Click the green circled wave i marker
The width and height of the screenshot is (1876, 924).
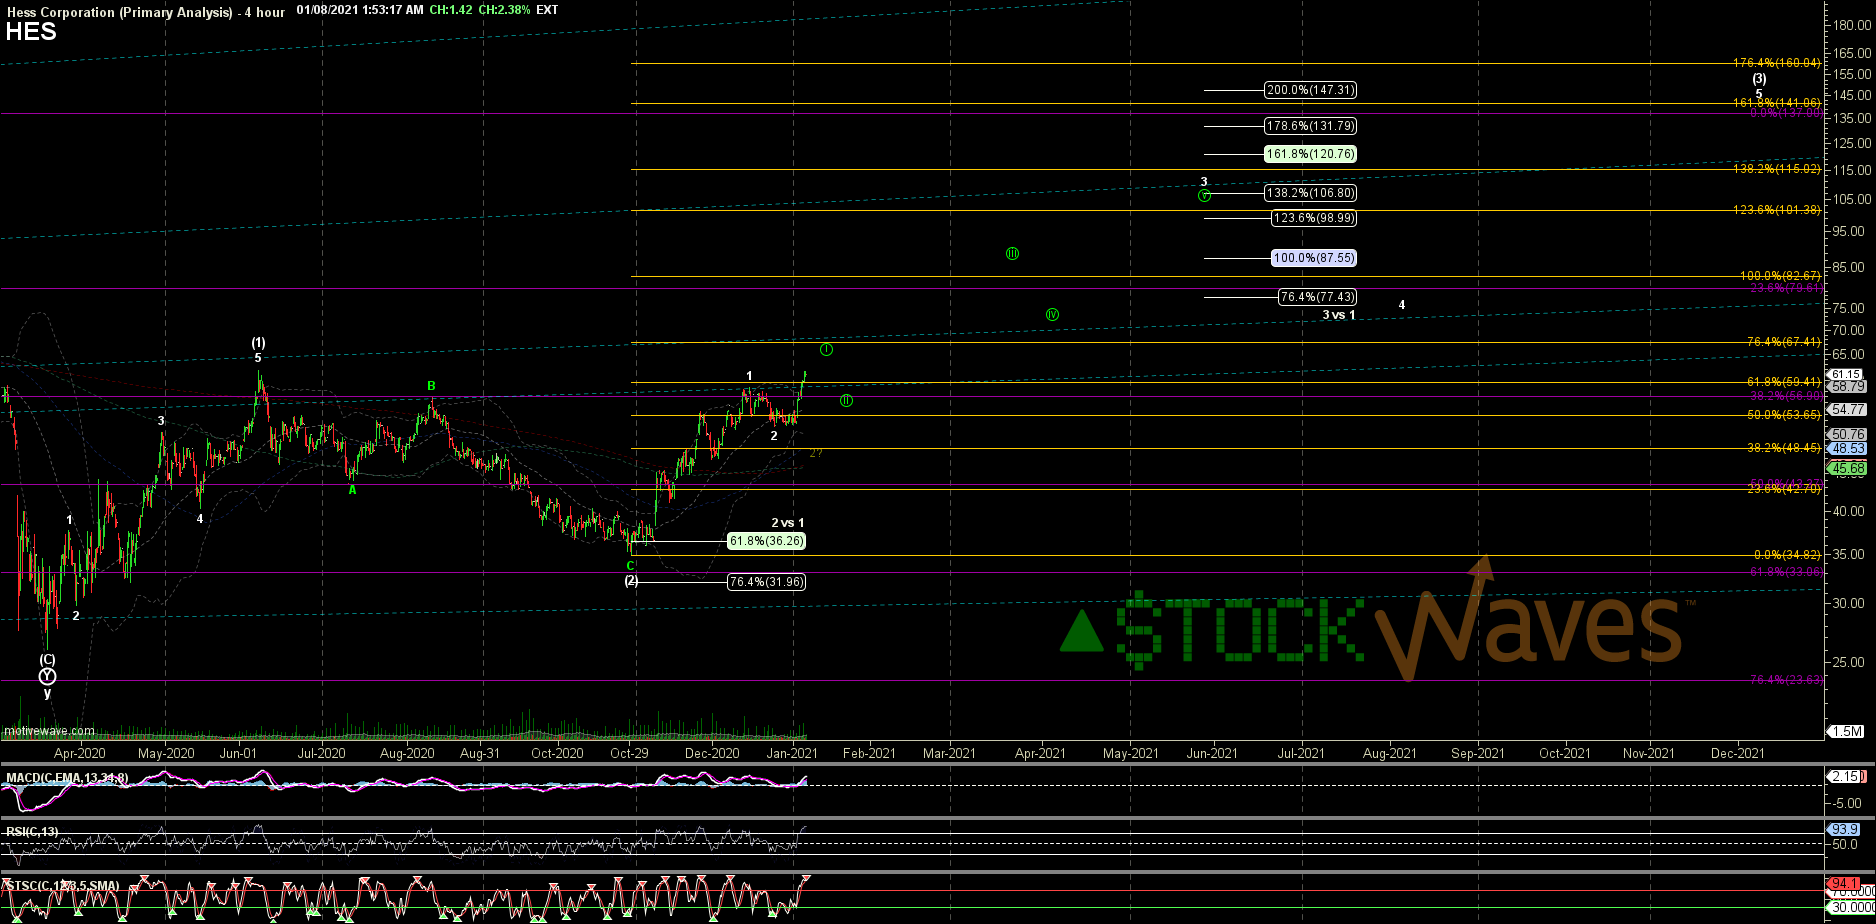[x=826, y=349]
